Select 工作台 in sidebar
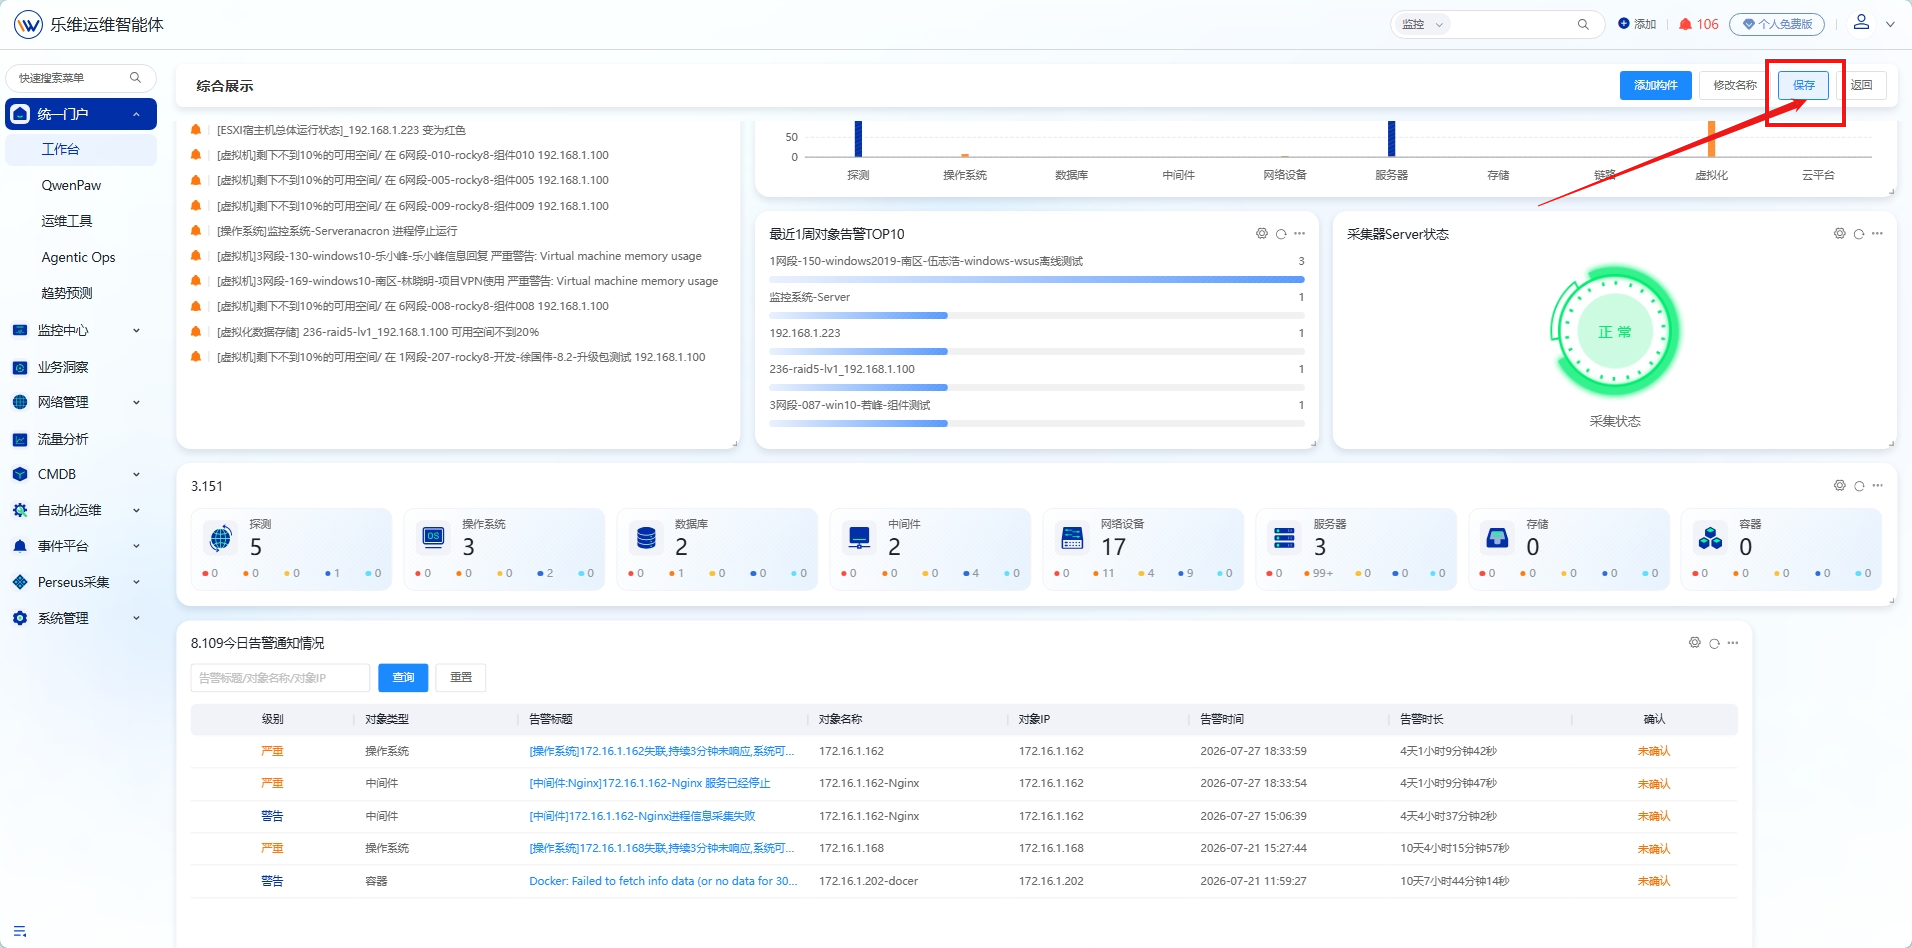Image resolution: width=1912 pixels, height=948 pixels. point(81,149)
